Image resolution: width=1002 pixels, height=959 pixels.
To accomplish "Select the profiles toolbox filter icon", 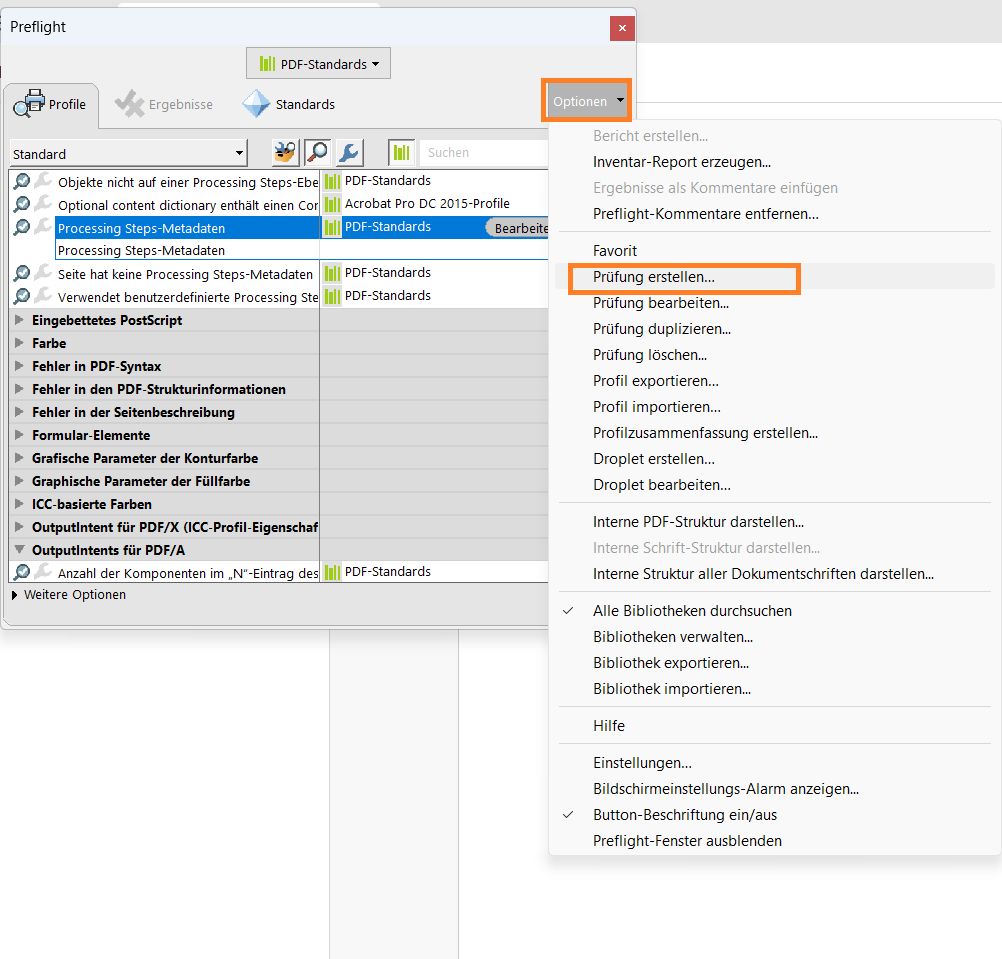I will click(285, 153).
